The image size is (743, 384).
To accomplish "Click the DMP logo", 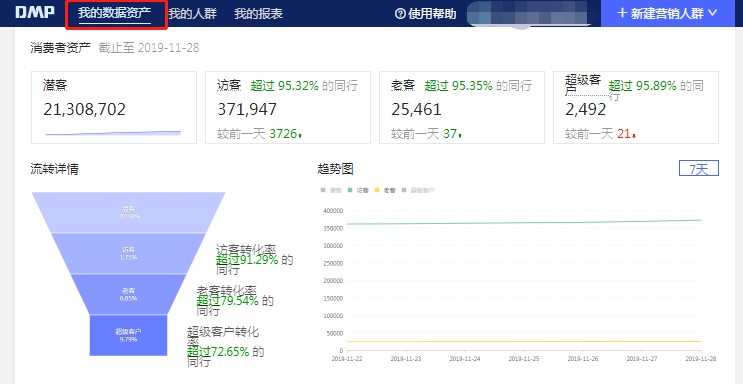I will pyautogui.click(x=35, y=13).
